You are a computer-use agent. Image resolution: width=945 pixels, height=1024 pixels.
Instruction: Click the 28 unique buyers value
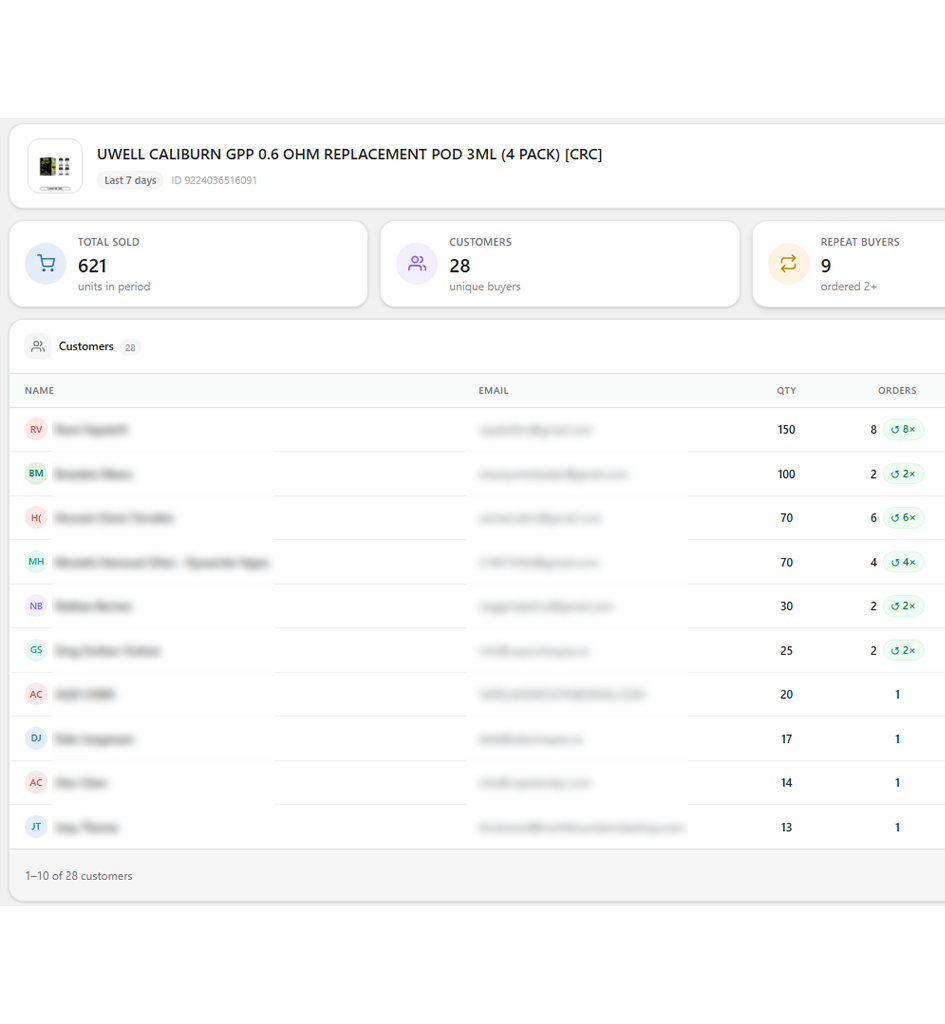click(x=460, y=266)
